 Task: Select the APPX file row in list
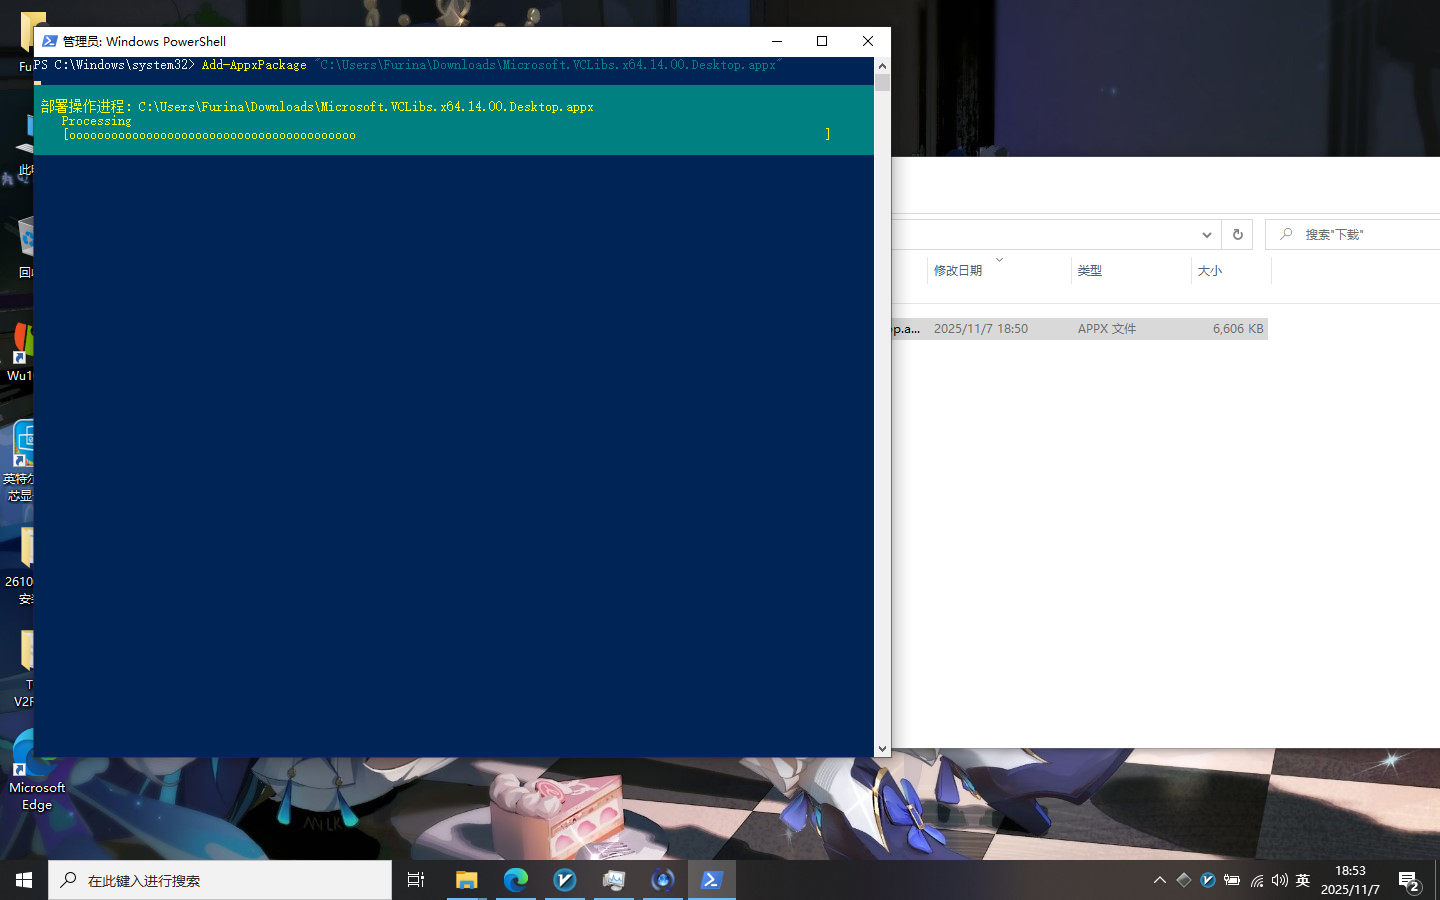point(1080,329)
